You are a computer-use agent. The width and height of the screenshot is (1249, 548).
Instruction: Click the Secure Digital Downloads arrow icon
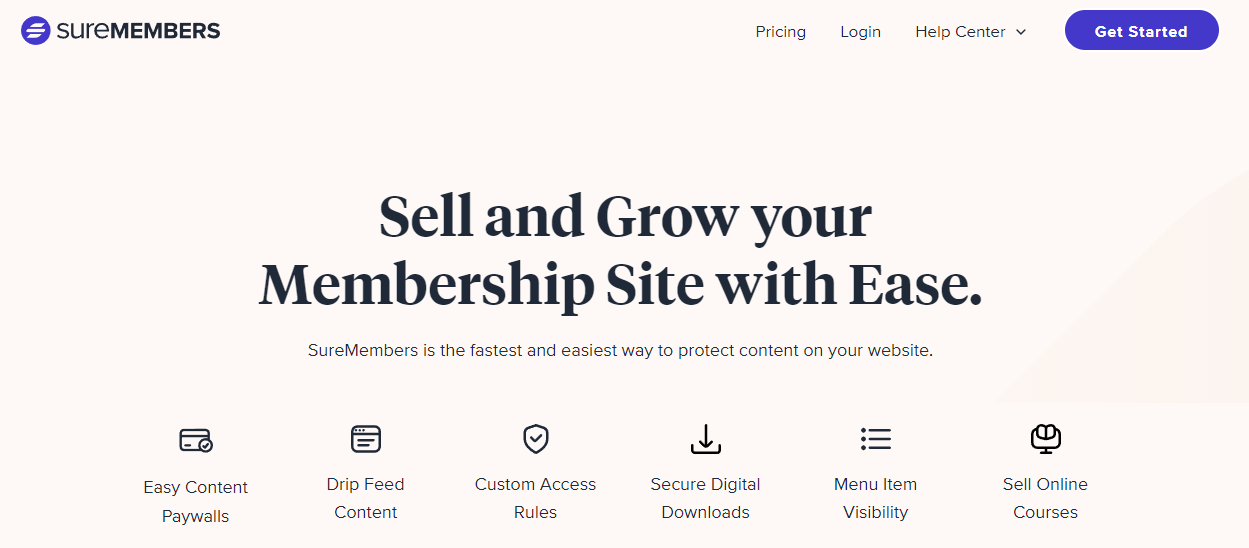pyautogui.click(x=706, y=438)
